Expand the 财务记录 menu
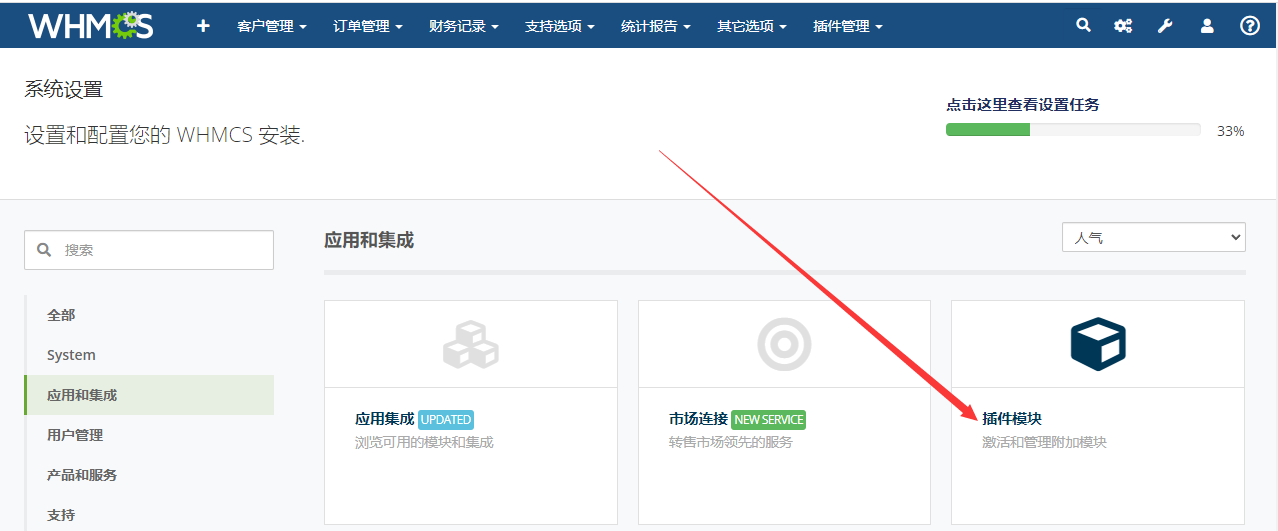Screen dimensions: 1278x531 pyautogui.click(x=464, y=26)
